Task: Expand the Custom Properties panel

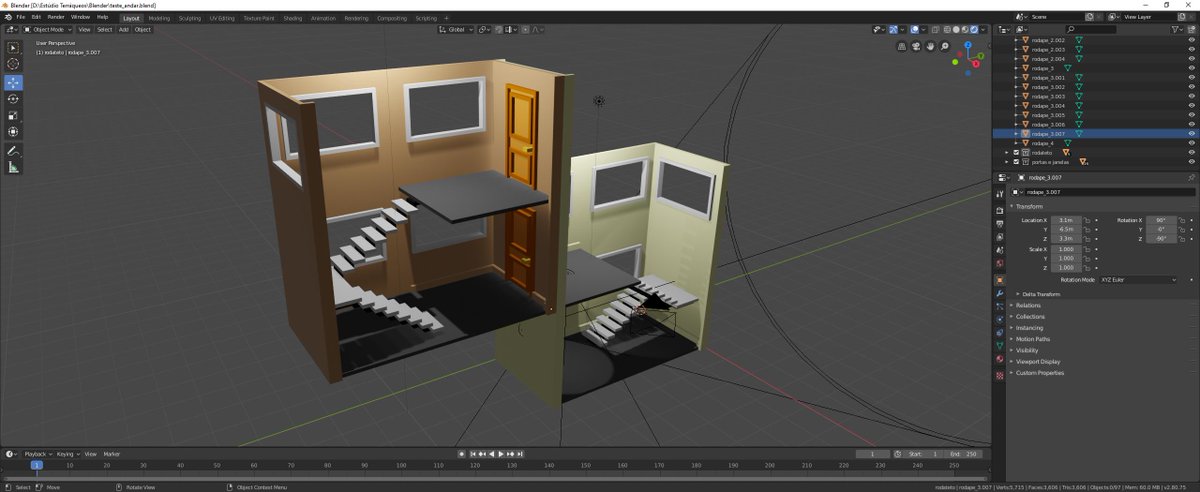Action: pos(1038,373)
